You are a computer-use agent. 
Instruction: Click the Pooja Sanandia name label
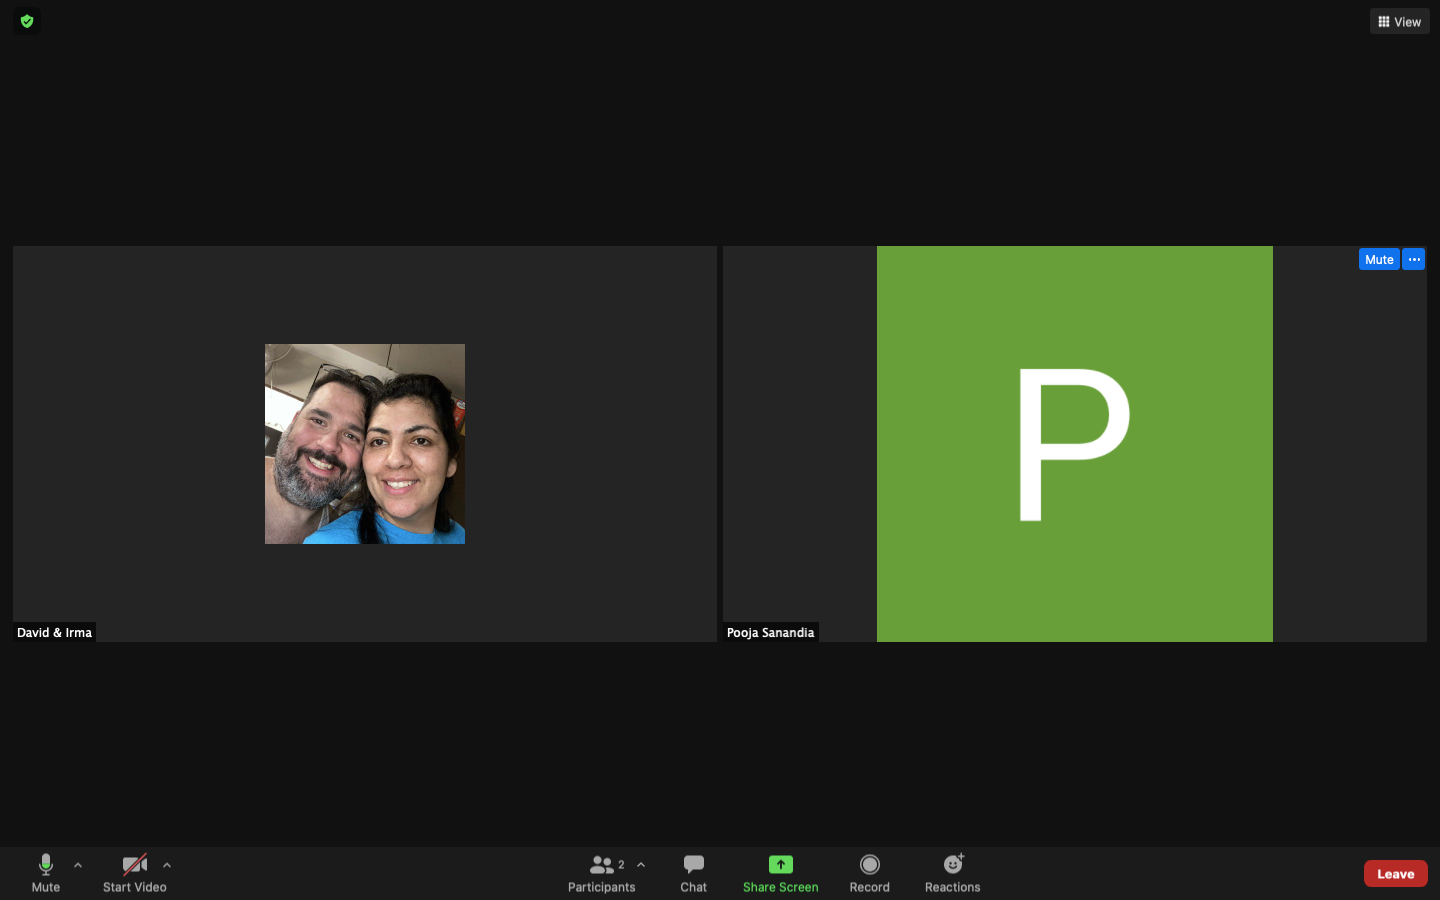point(770,632)
